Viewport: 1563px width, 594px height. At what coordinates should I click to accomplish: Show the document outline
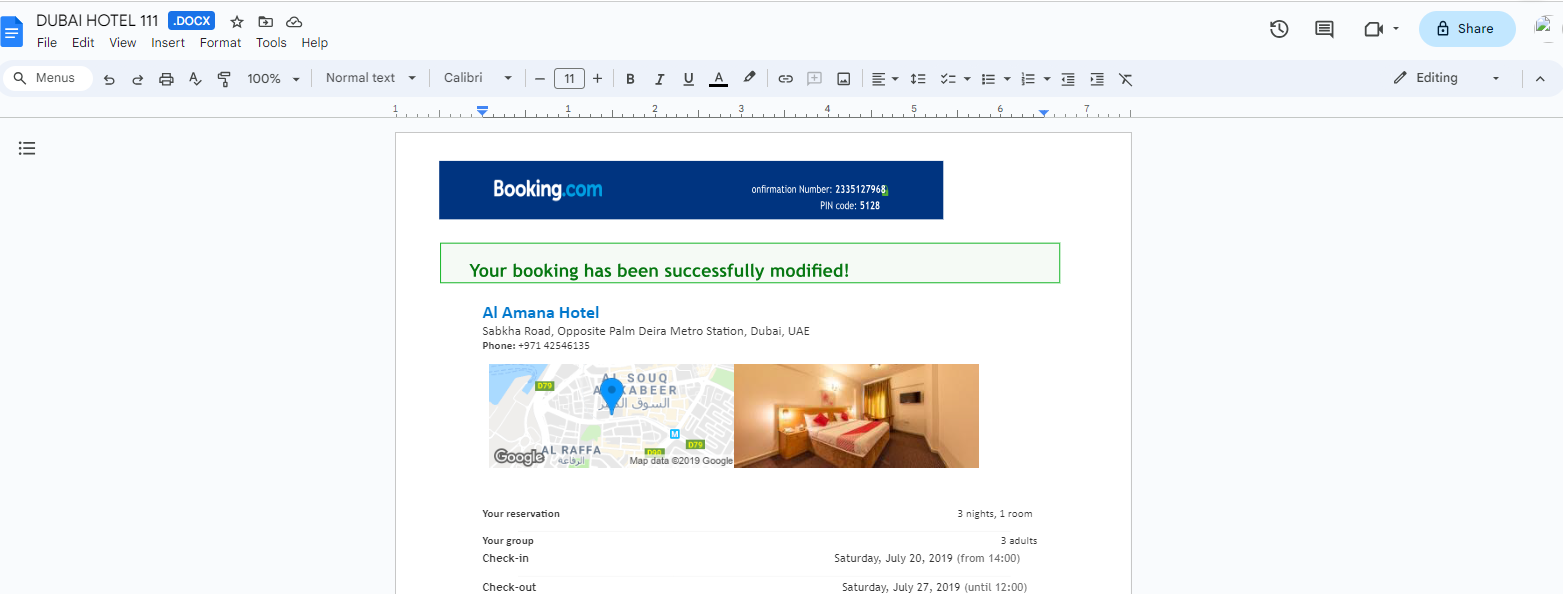click(27, 148)
